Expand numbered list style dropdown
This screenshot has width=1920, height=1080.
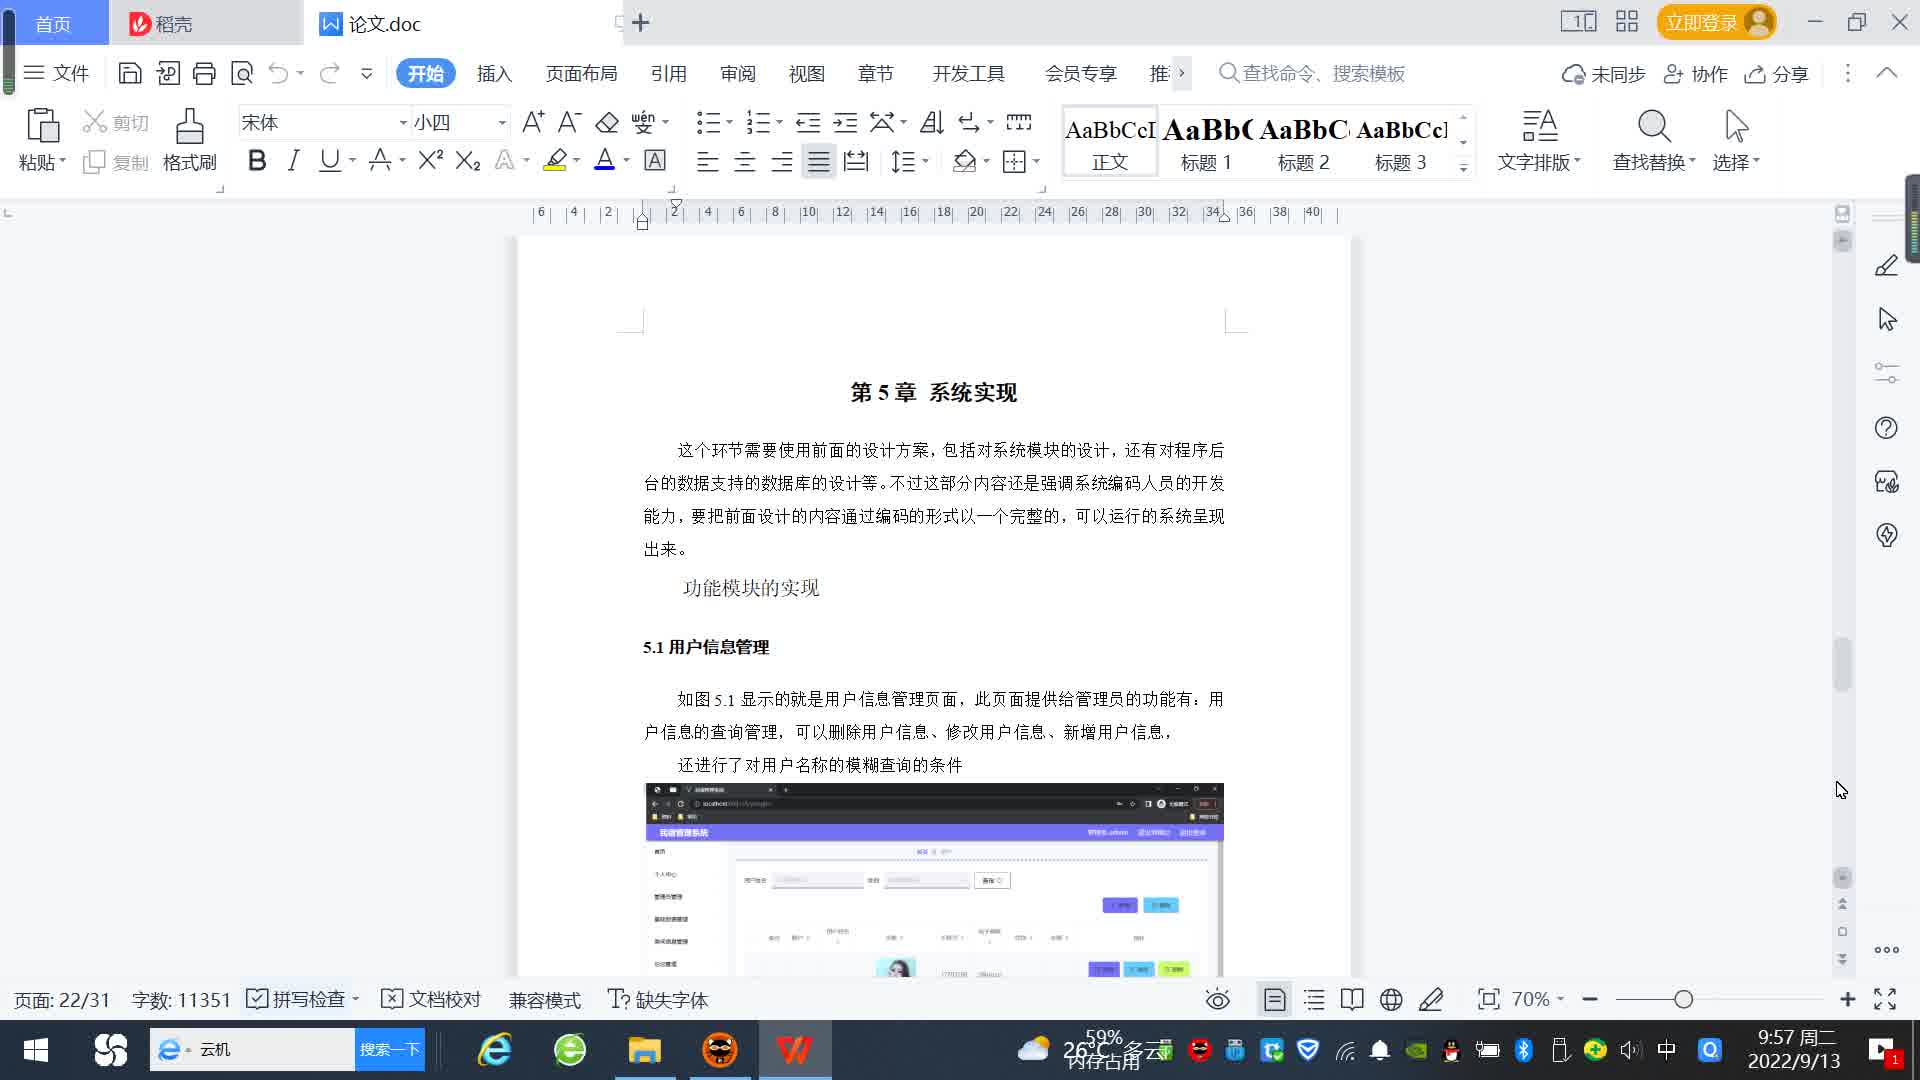(x=779, y=122)
